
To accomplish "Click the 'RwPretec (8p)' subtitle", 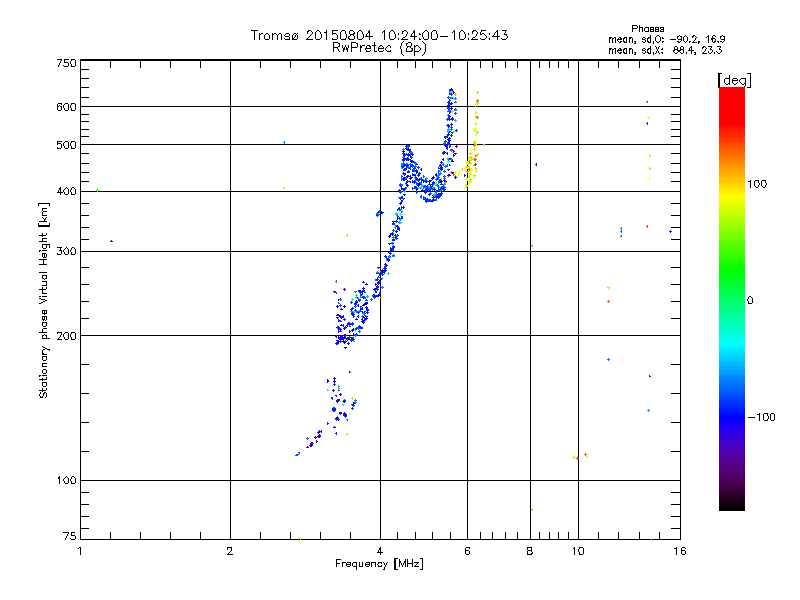I will 379,48.
